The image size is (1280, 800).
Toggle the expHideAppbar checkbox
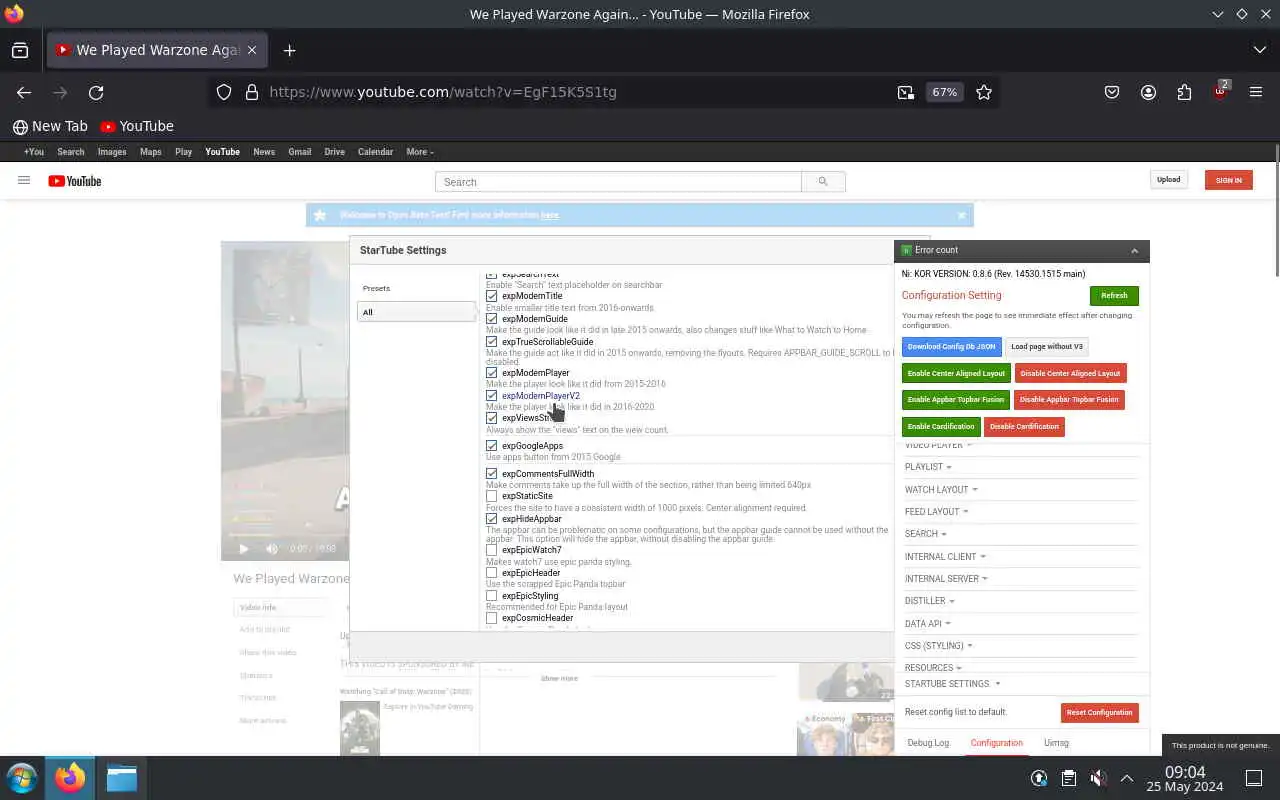click(491, 519)
